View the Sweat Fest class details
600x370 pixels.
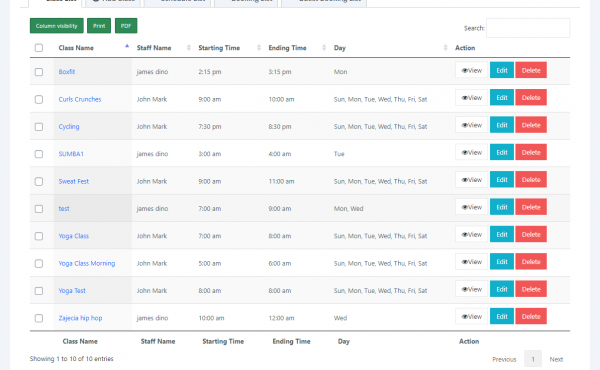point(471,179)
